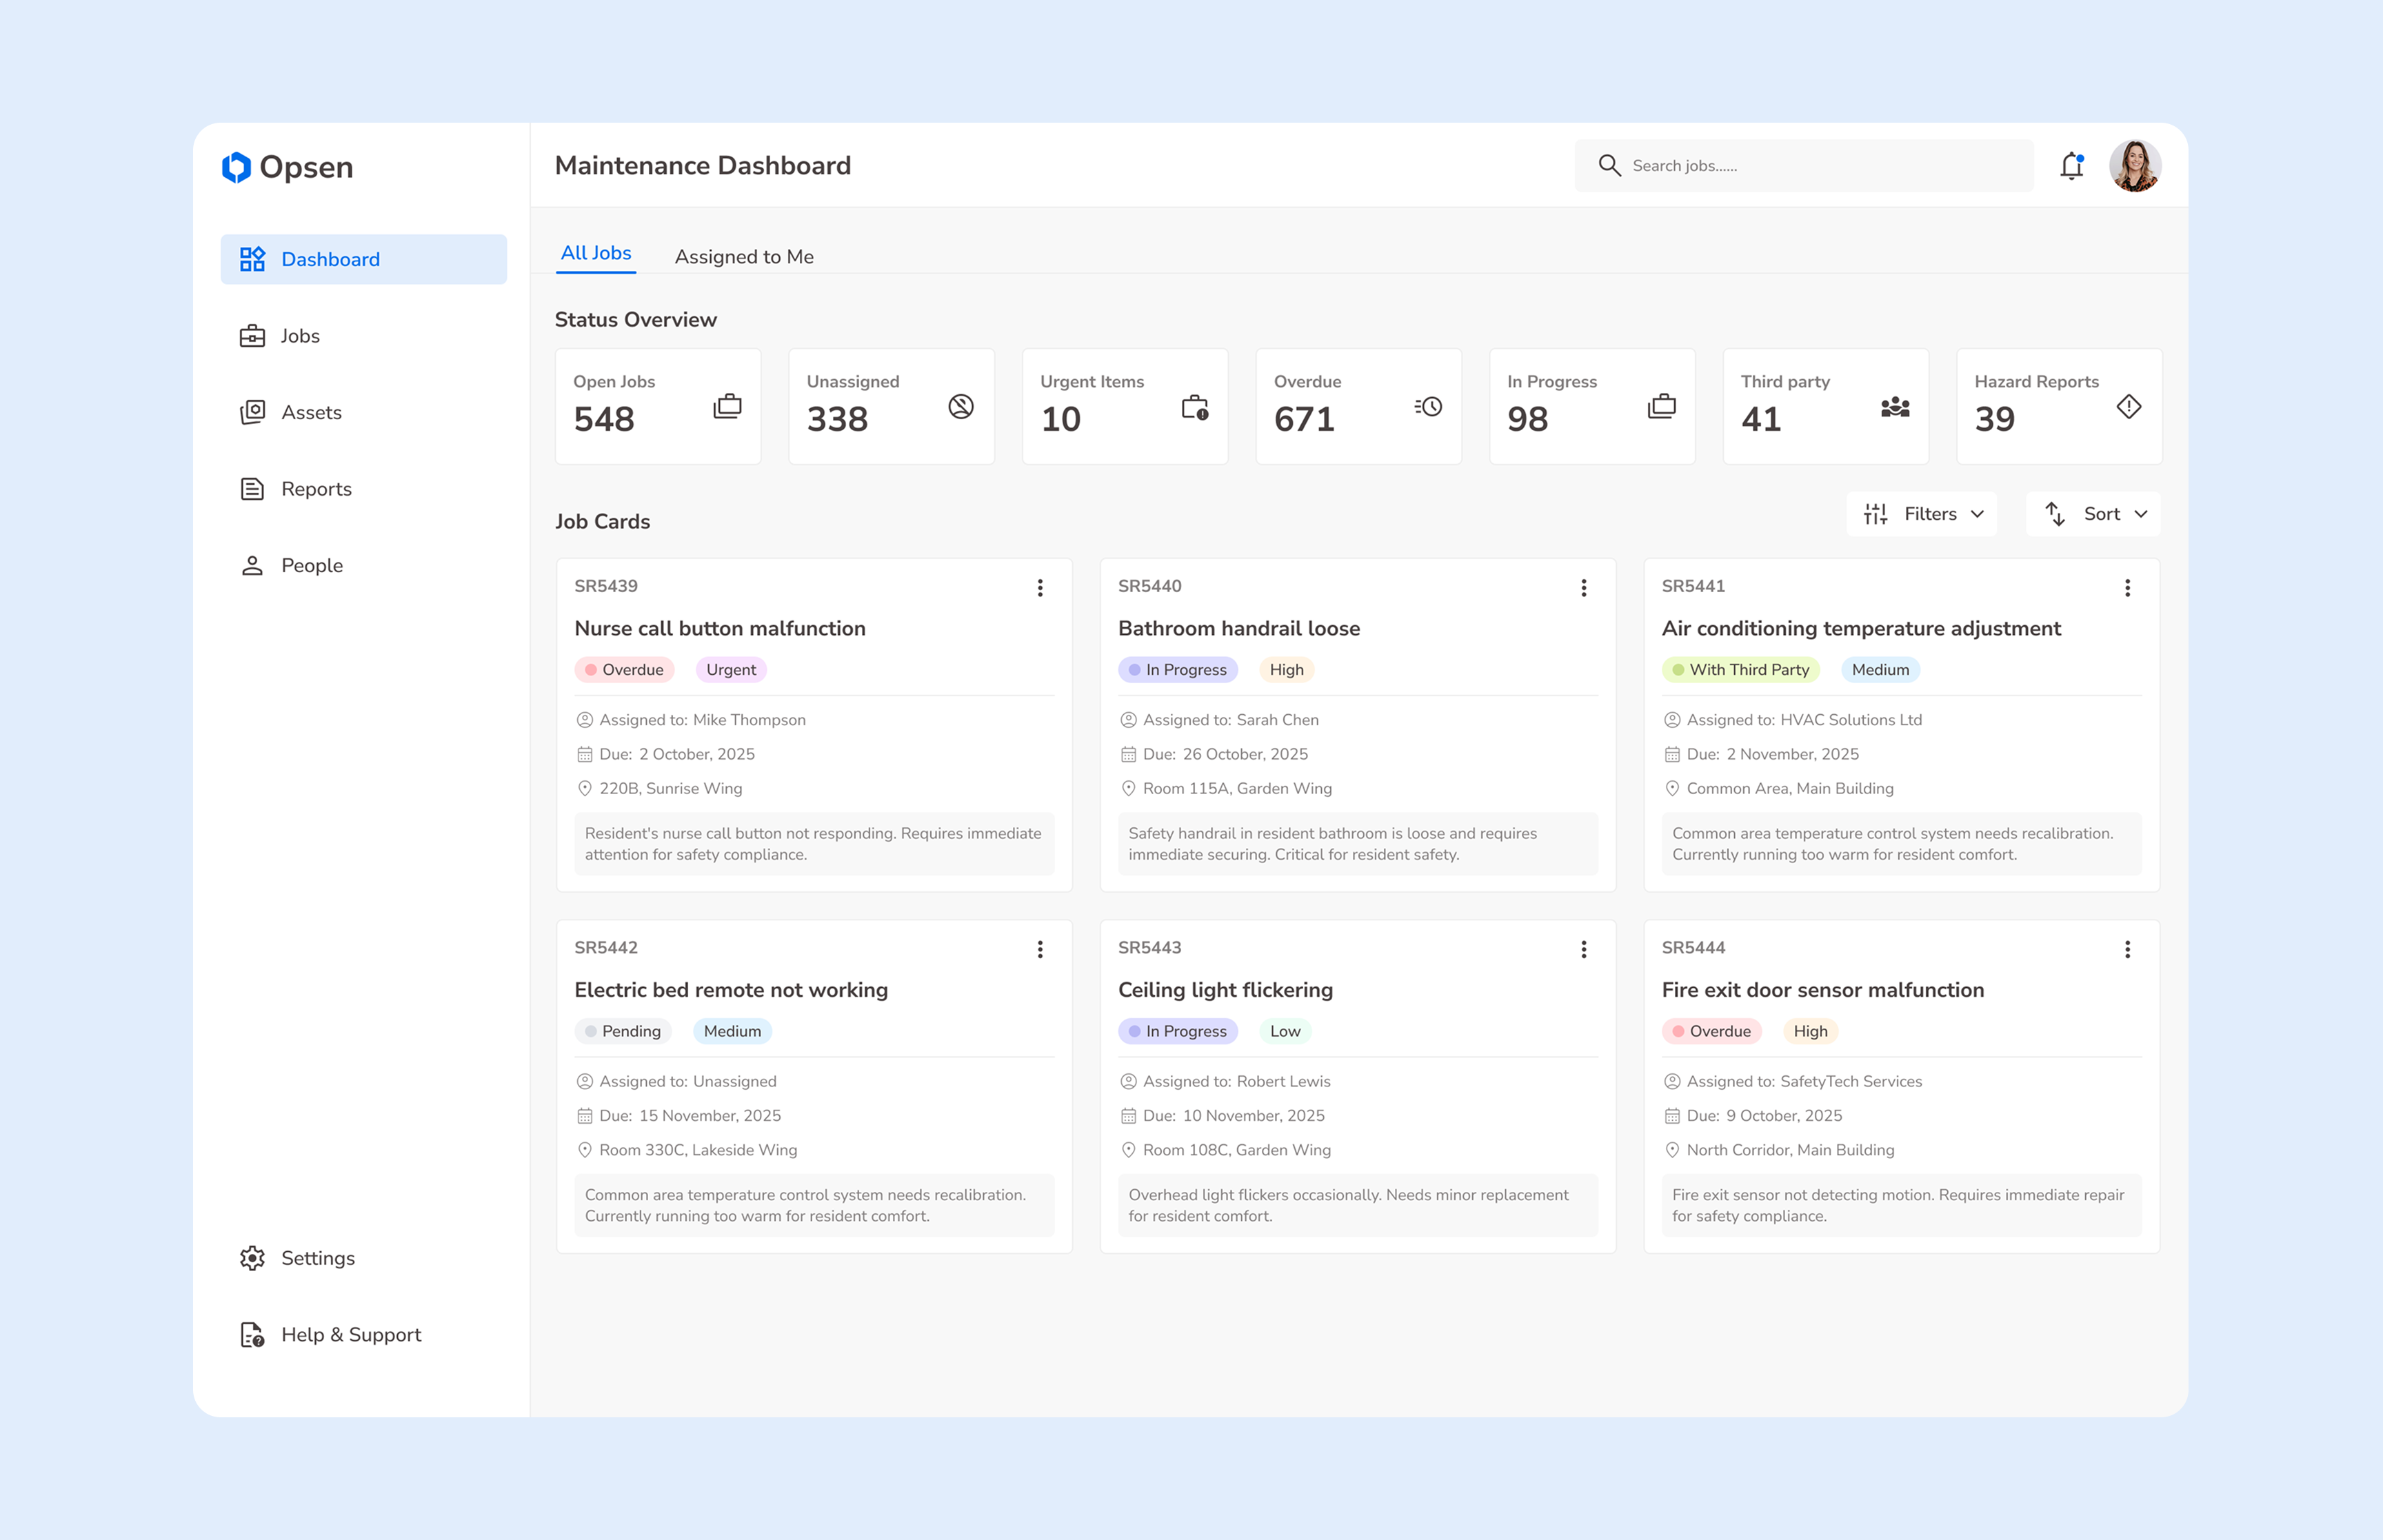
Task: Click the People icon in the sidebar
Action: pyautogui.click(x=253, y=564)
